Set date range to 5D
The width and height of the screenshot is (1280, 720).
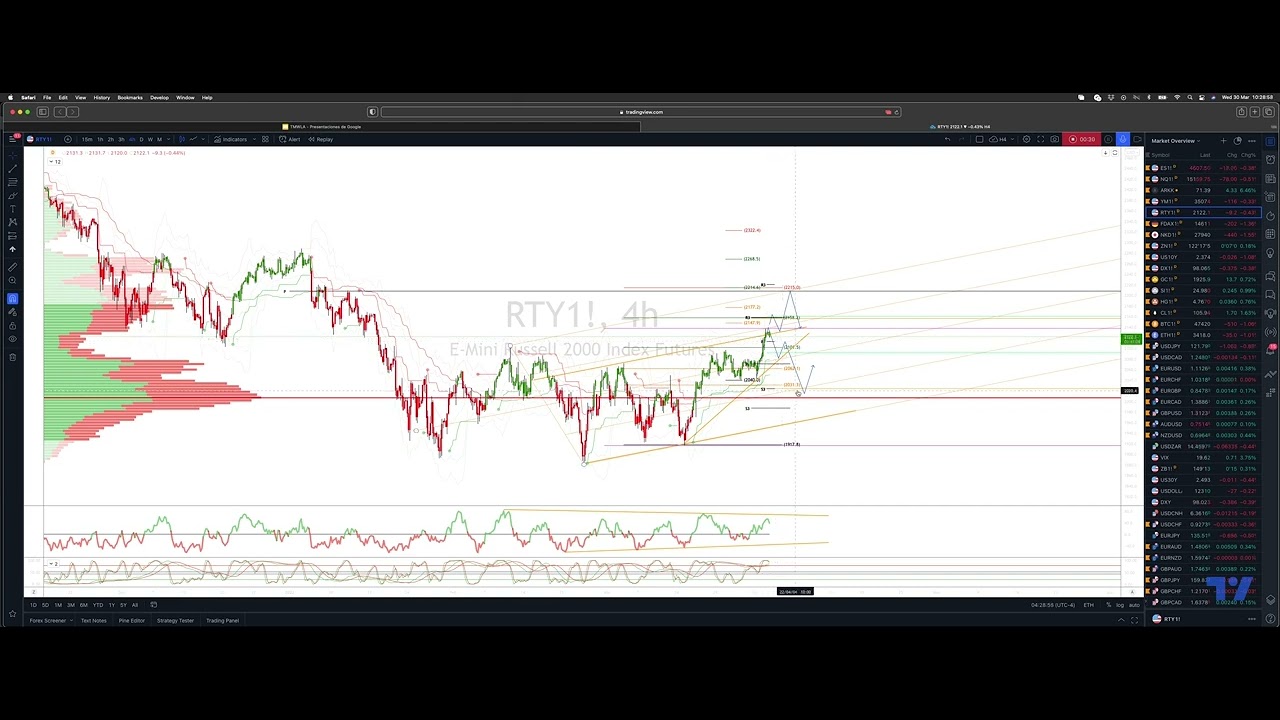pos(45,605)
